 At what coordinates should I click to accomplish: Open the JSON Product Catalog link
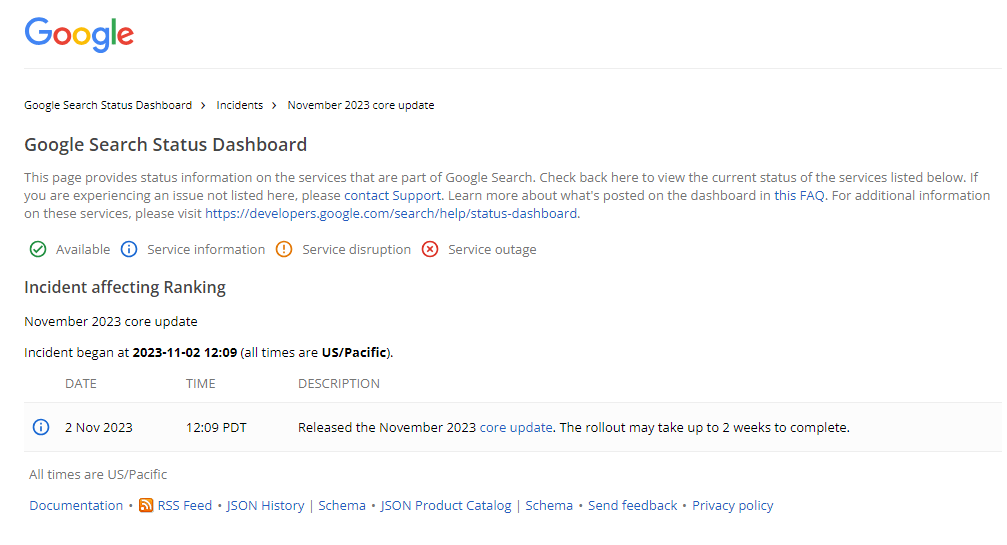coord(446,505)
